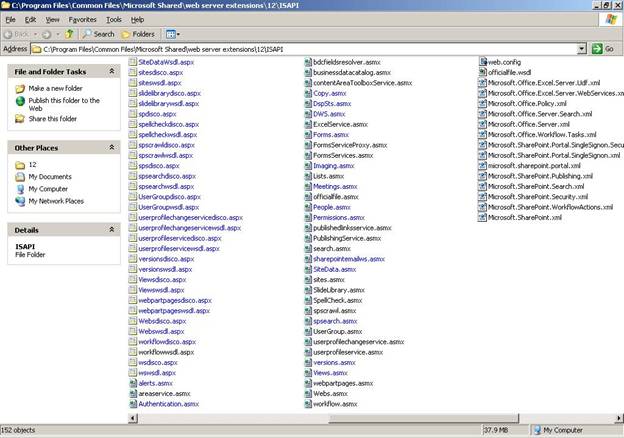
Task: Select the search.asmx file icon
Action: [308, 249]
